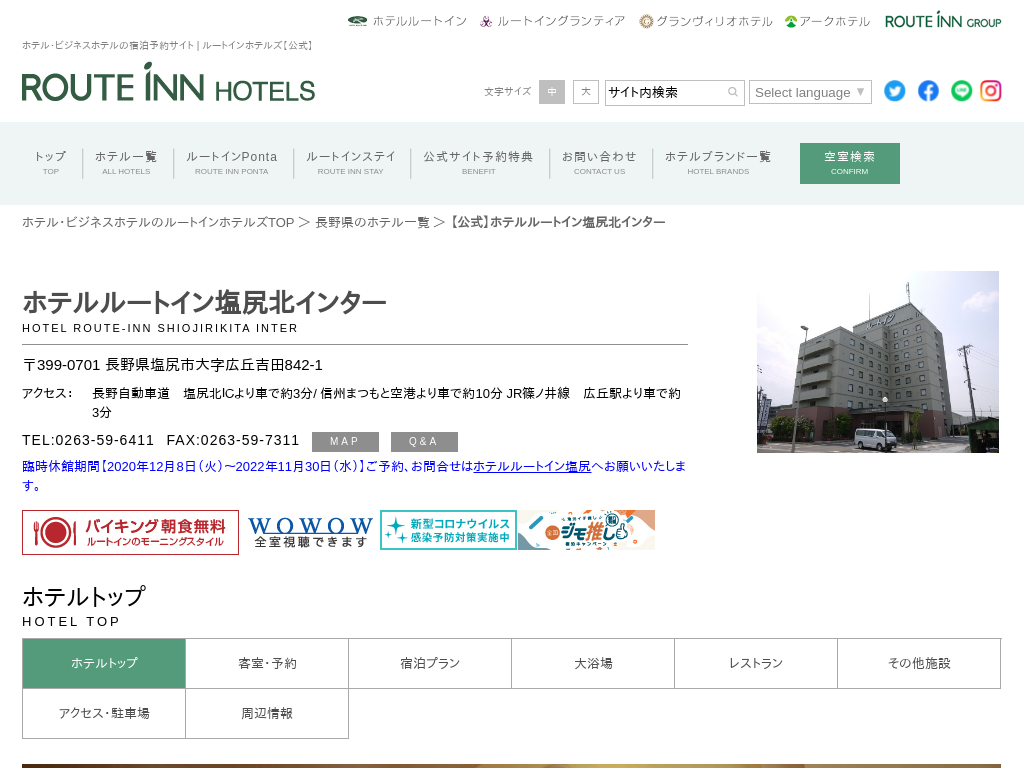Follow the ルートインホテルズTOP breadcrumb

click(158, 223)
